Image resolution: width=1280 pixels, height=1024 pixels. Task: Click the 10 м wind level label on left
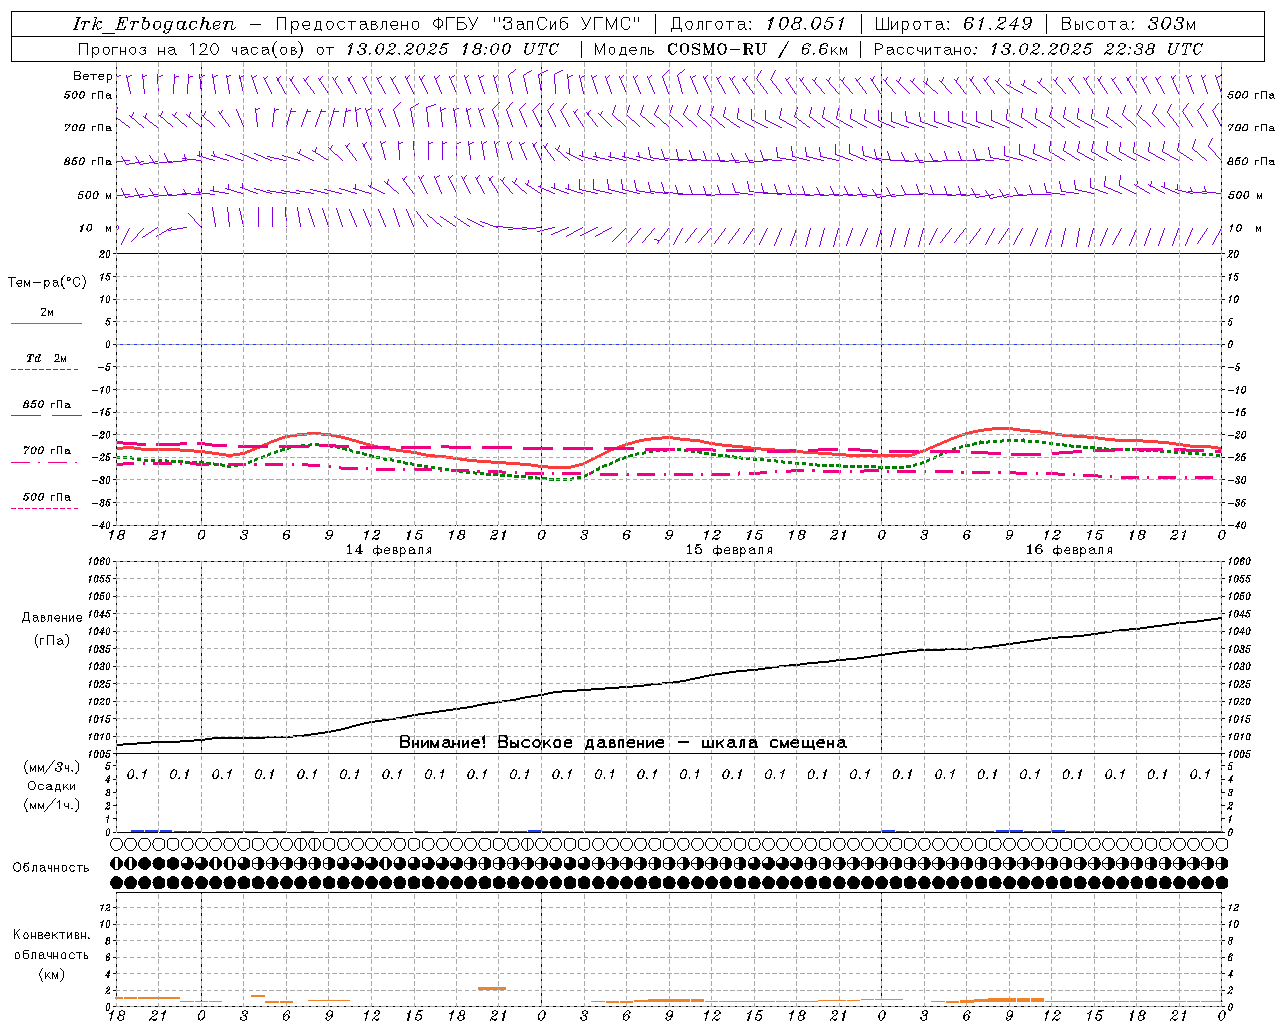(x=96, y=228)
